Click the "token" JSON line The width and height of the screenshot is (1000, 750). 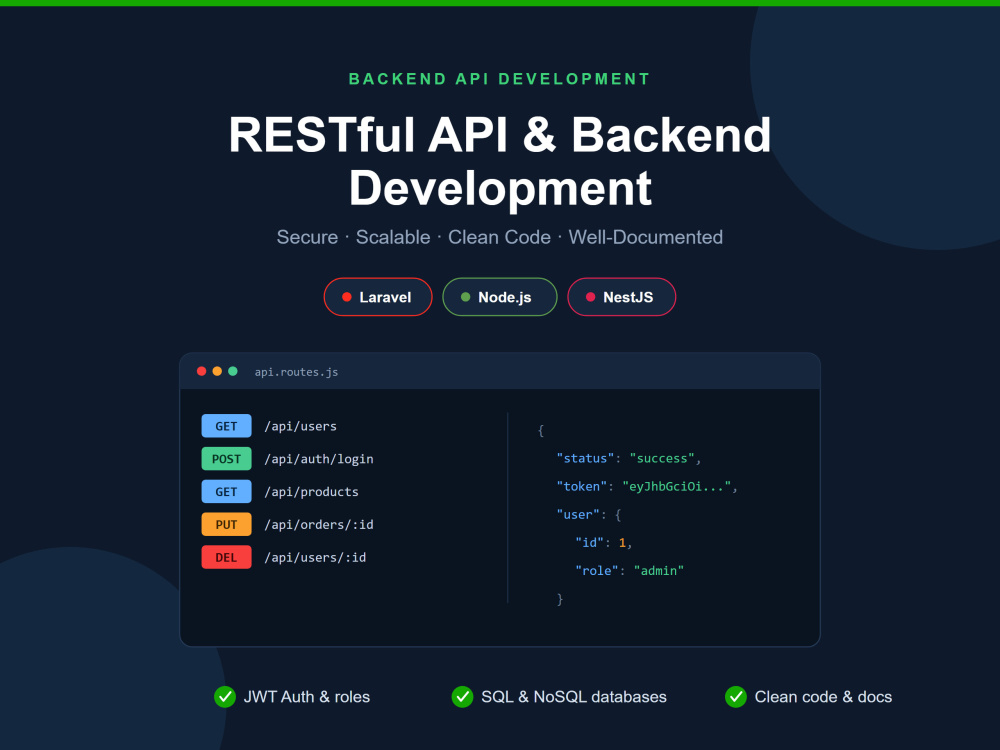point(647,487)
